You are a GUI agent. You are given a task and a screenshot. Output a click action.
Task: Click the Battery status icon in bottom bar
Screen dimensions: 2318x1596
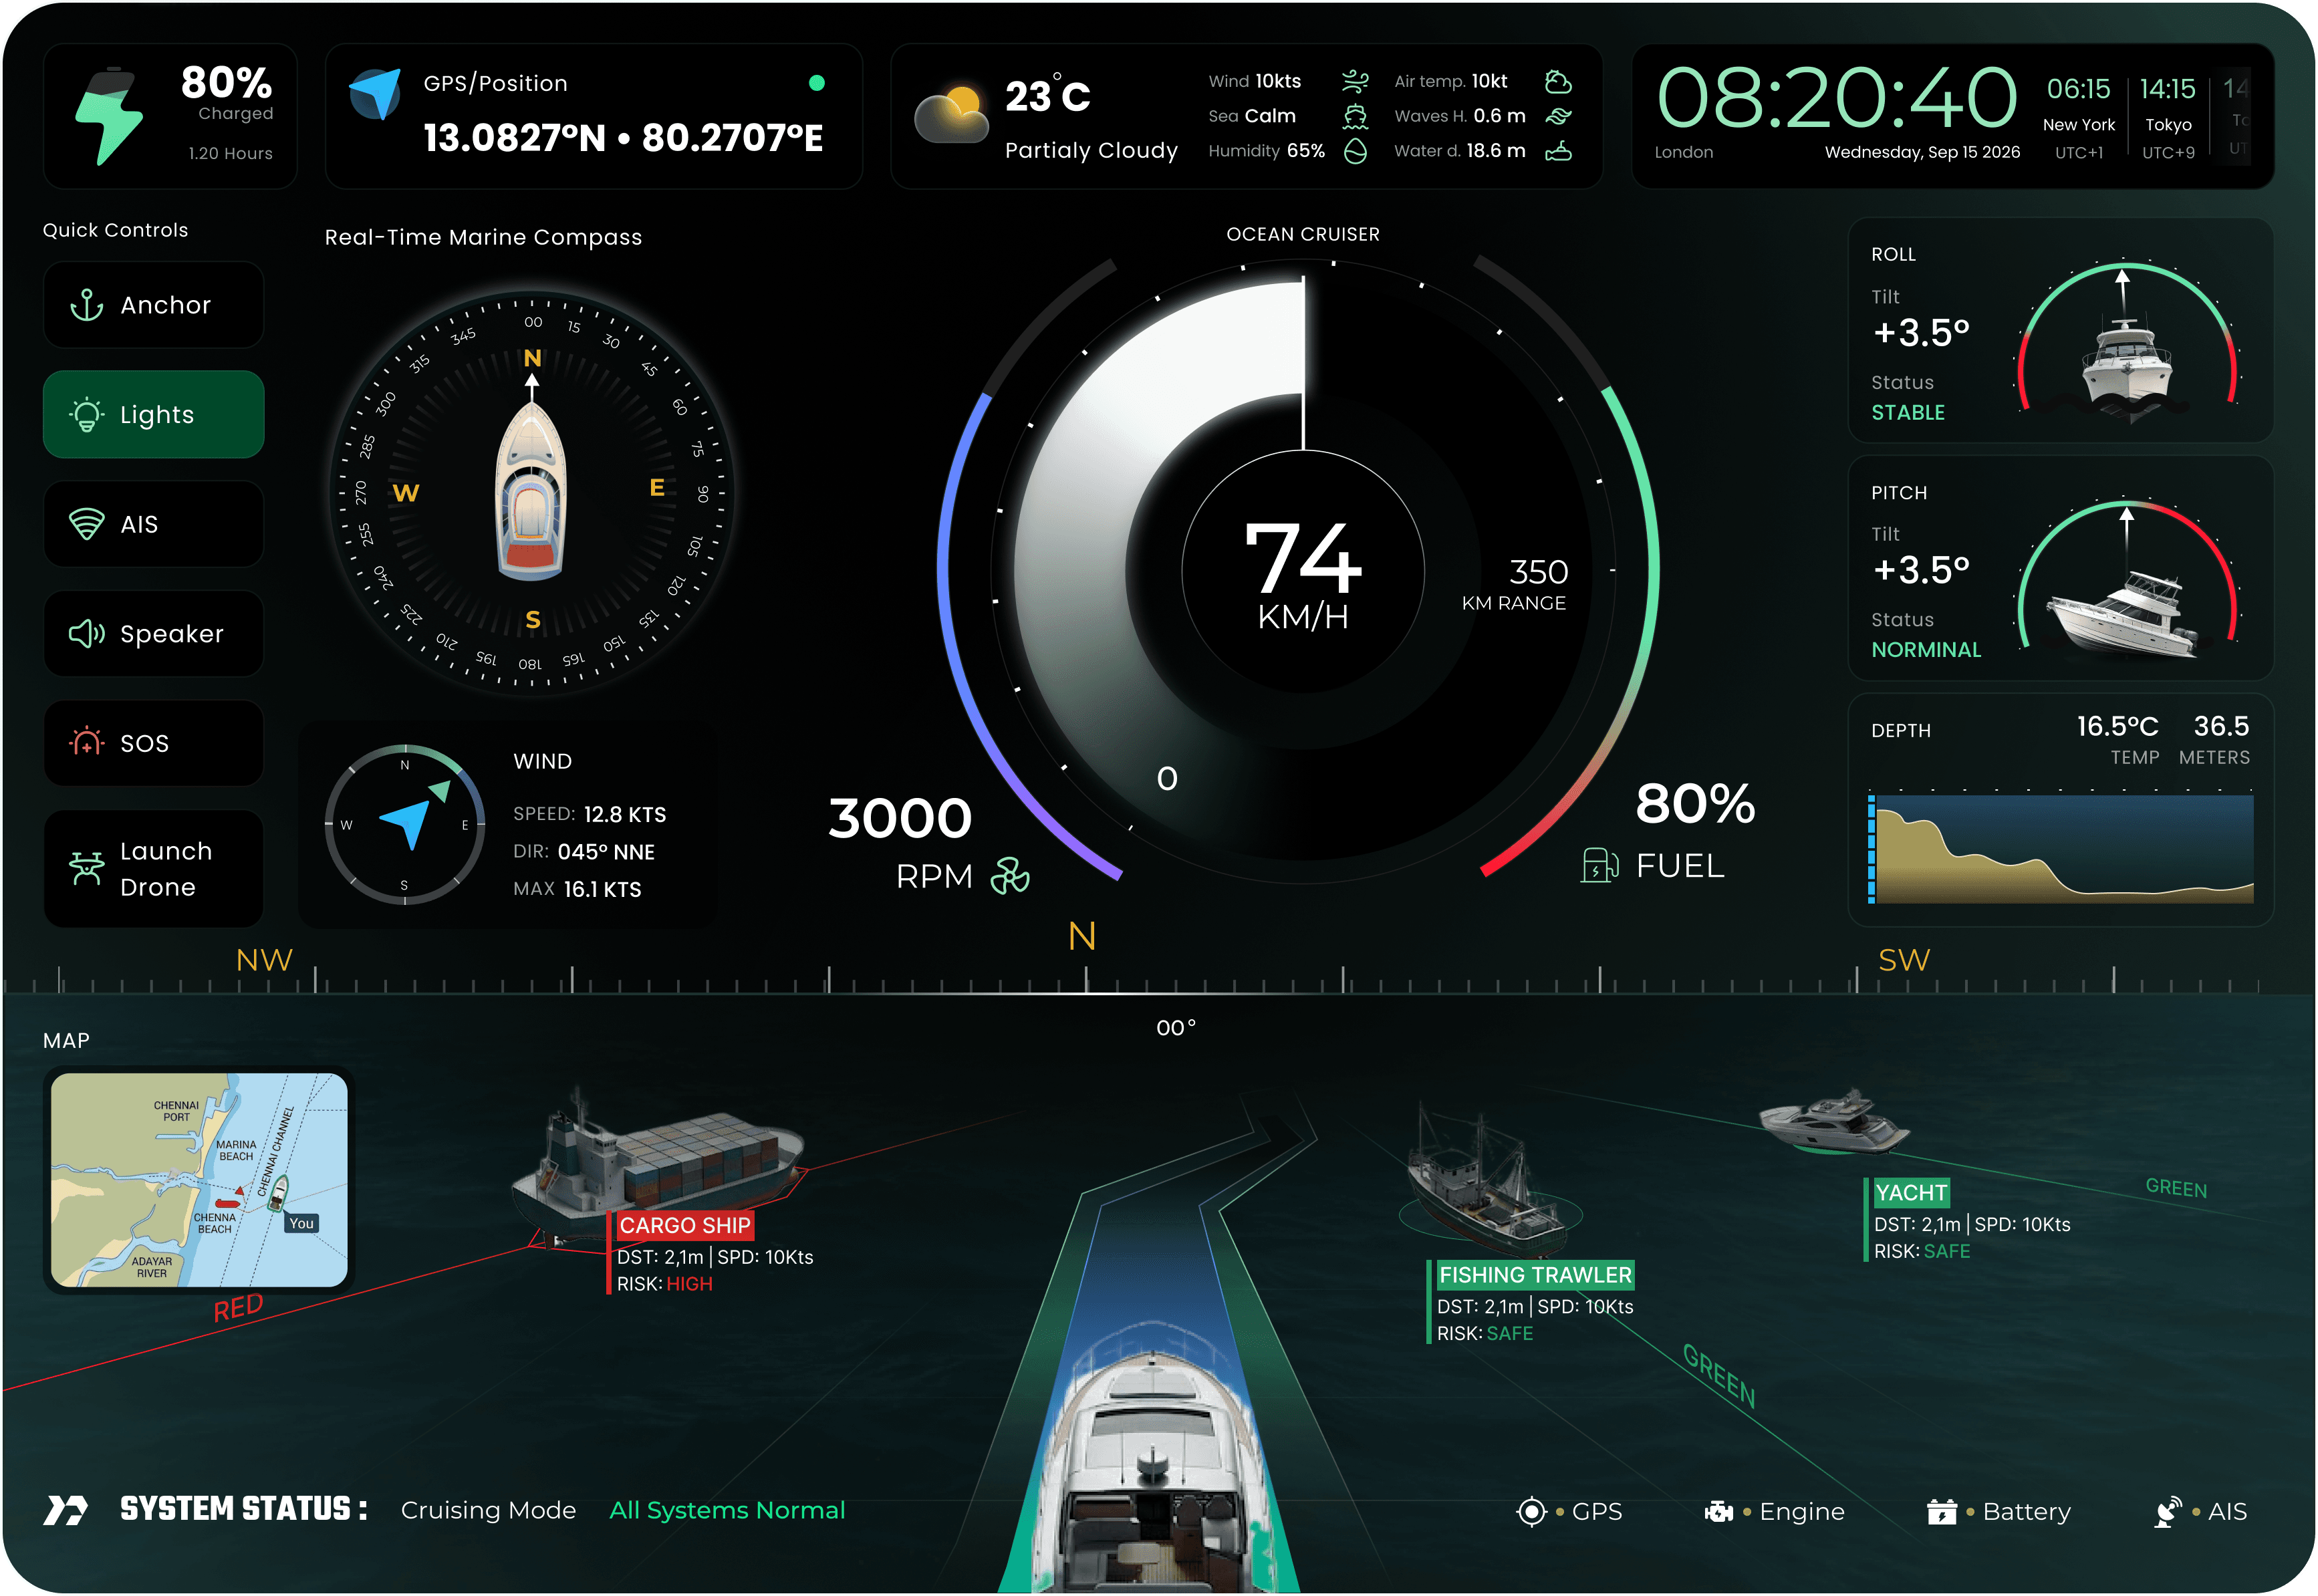click(x=1941, y=1511)
